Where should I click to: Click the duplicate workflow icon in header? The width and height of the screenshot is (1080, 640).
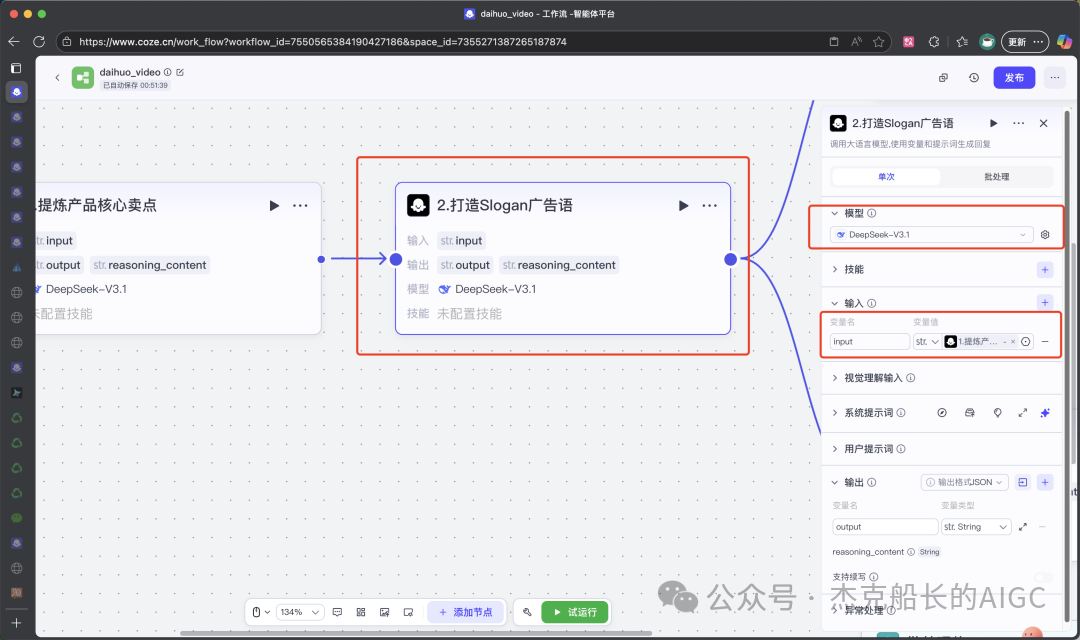943,78
